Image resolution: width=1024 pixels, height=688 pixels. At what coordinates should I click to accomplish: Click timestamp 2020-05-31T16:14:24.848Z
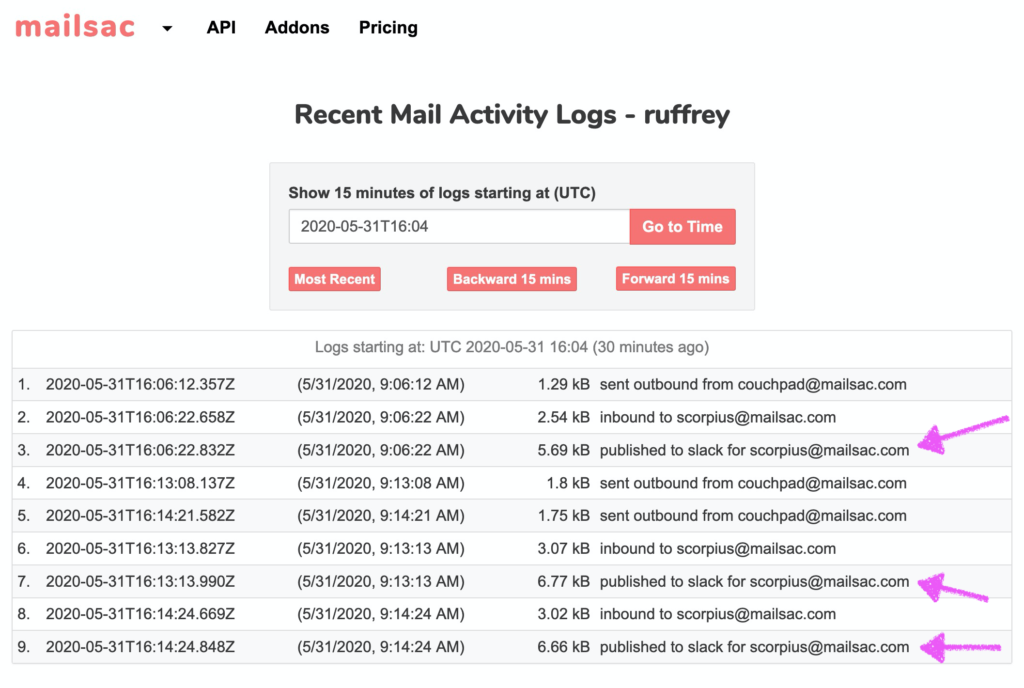140,647
